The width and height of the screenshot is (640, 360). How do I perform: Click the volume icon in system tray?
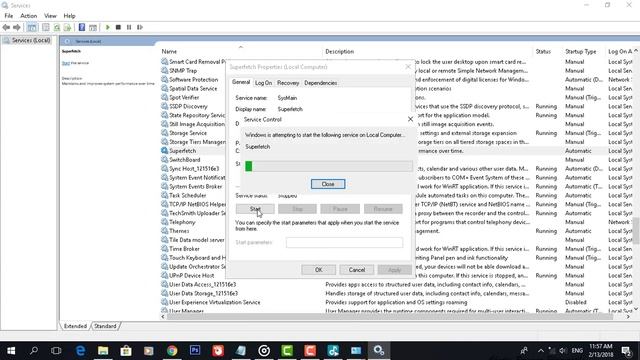tap(563, 351)
